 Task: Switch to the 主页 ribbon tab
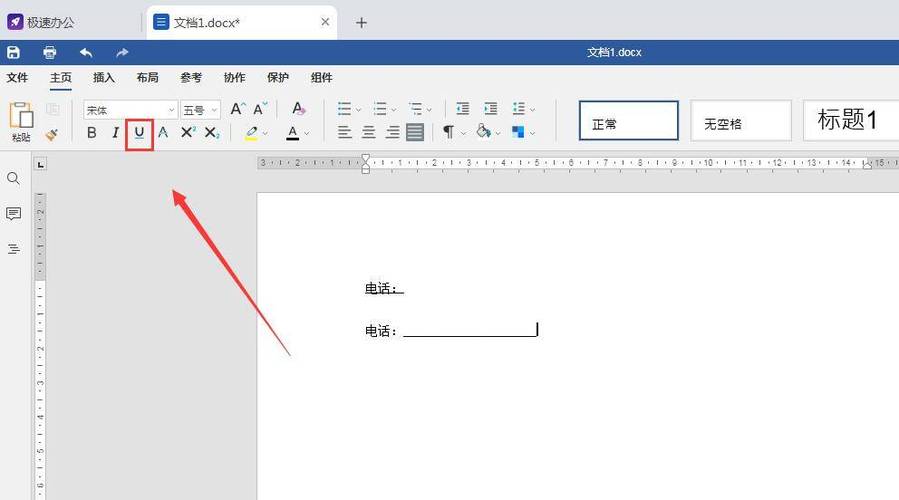(61, 77)
